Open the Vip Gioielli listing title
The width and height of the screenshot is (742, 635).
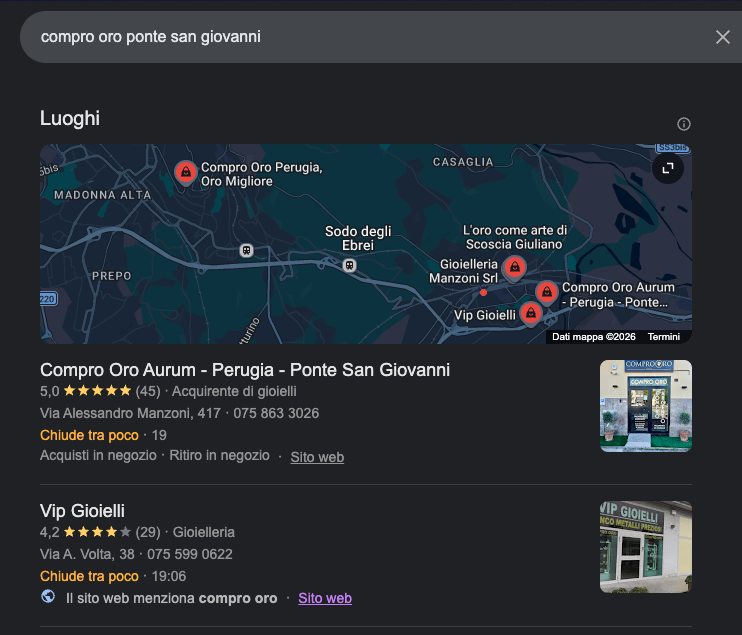pyautogui.click(x=82, y=511)
